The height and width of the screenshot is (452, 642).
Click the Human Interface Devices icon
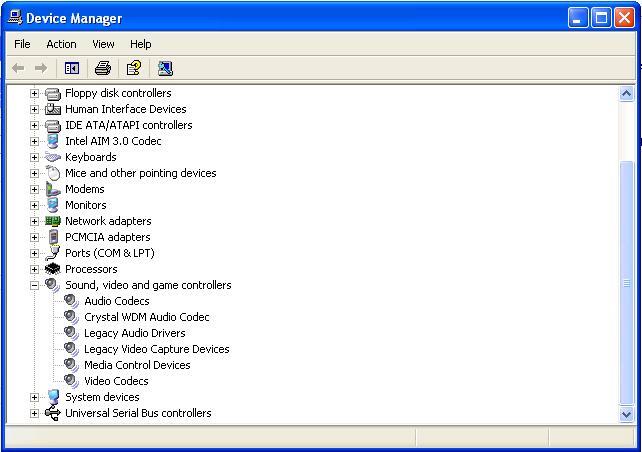pos(53,109)
